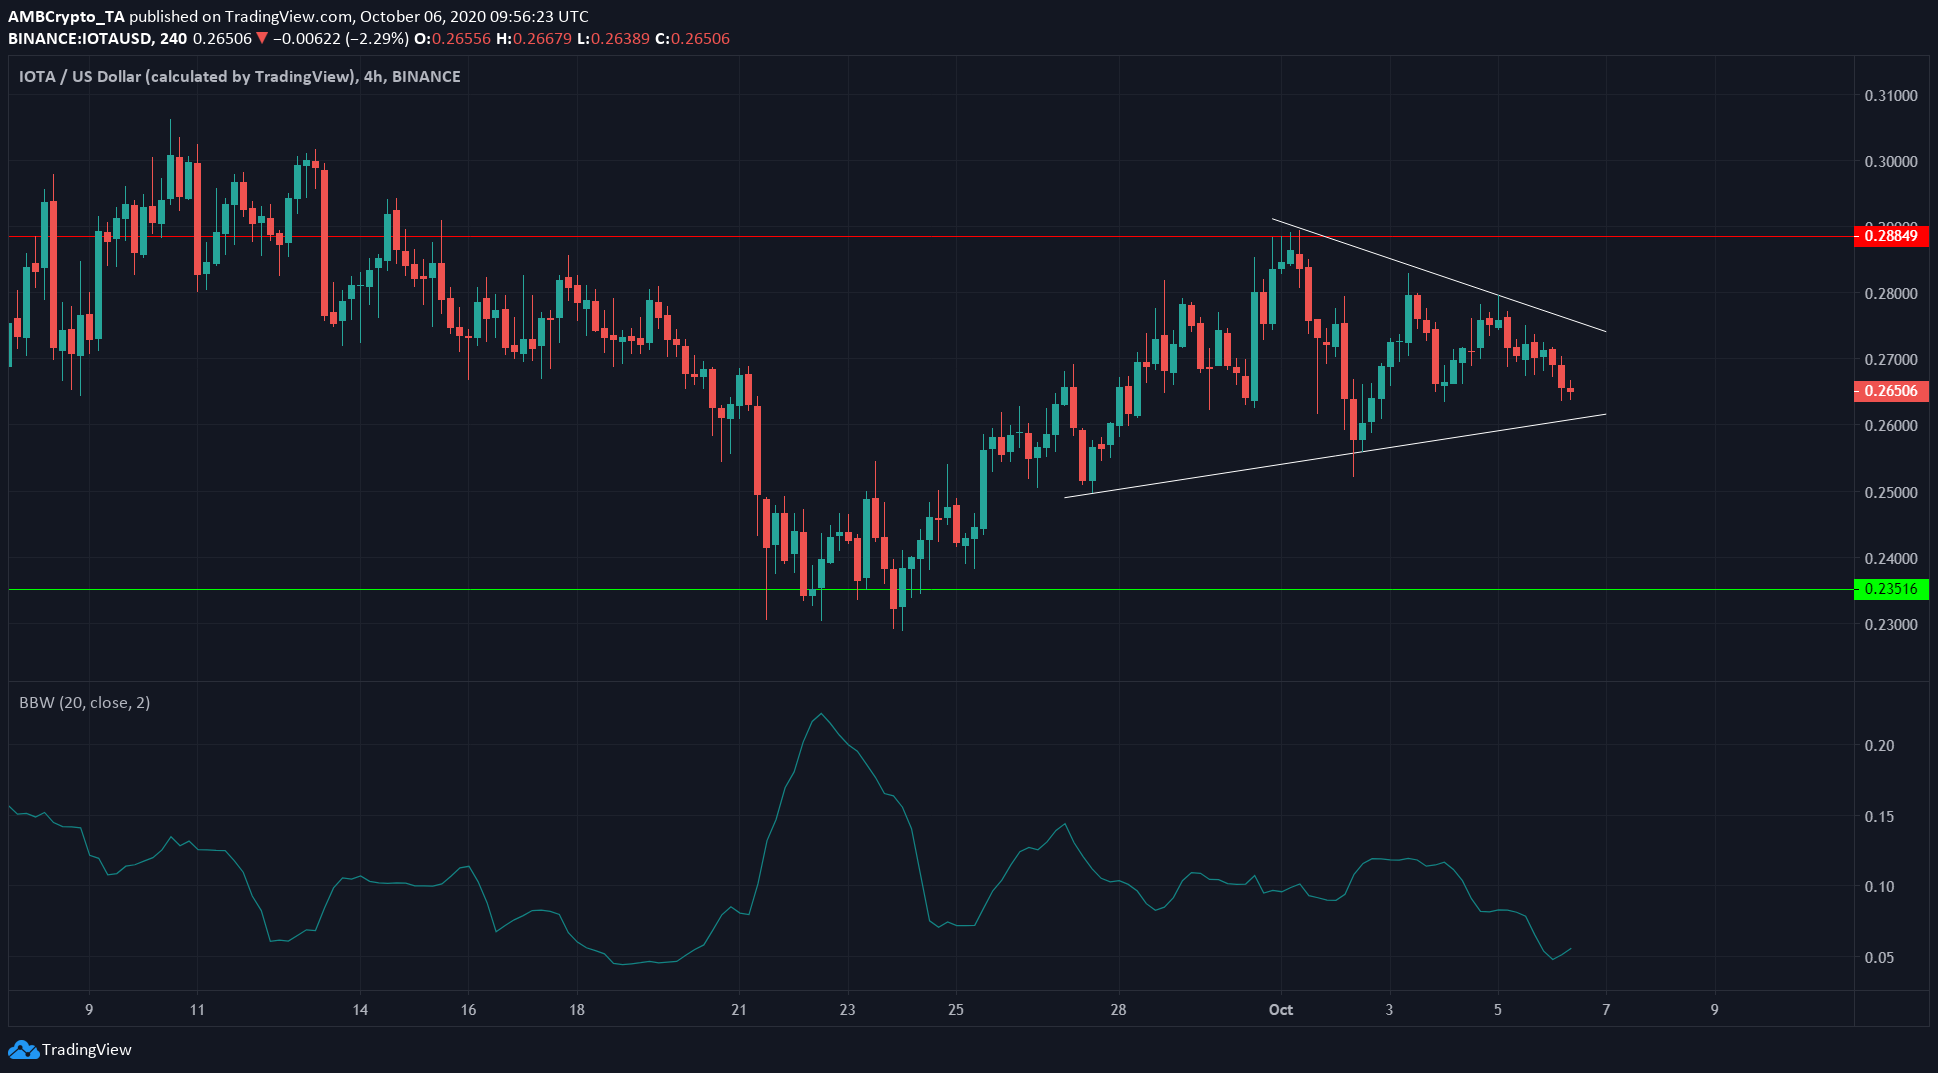The width and height of the screenshot is (1938, 1073).
Task: Click the BBW 0.10 axis label
Action: point(1879,887)
